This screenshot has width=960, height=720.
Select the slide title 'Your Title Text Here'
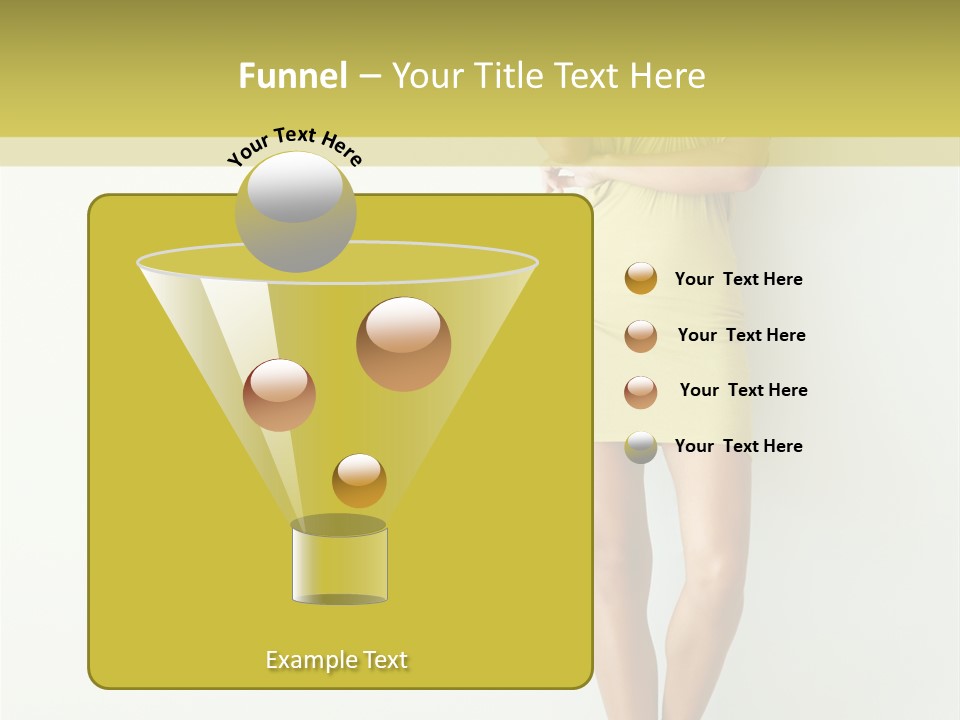point(548,76)
